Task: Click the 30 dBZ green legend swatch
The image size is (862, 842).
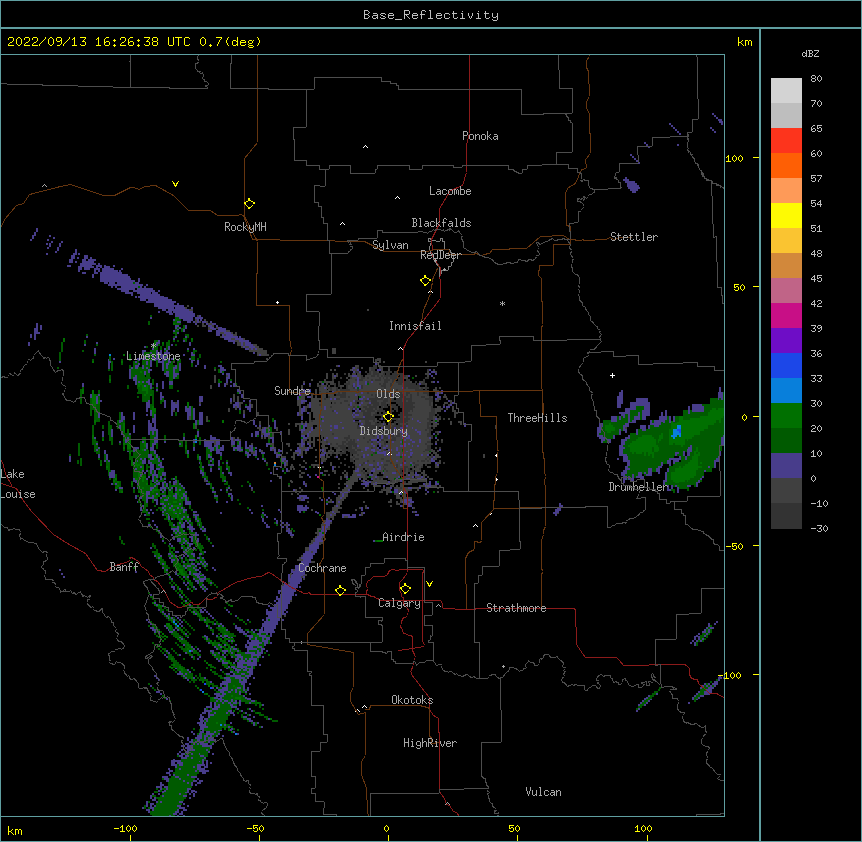Action: [786, 416]
